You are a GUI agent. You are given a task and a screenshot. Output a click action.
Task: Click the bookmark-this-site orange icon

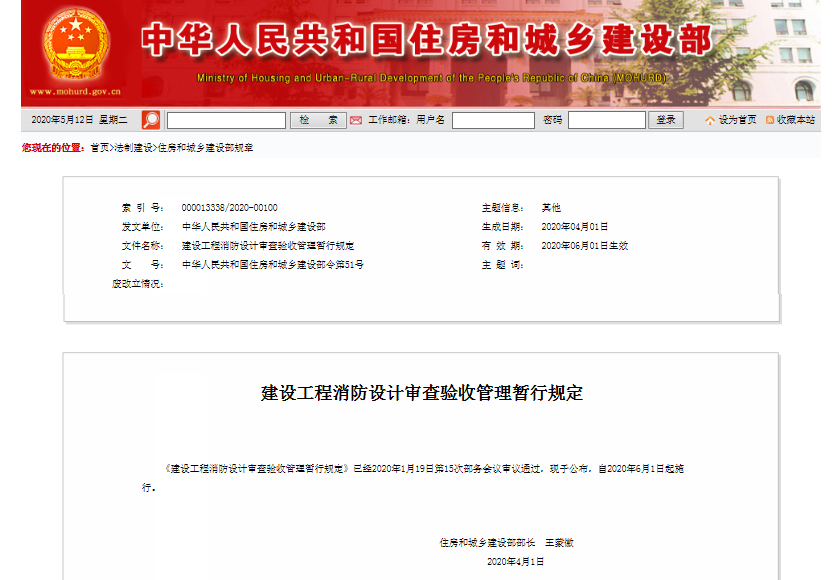tap(769, 120)
